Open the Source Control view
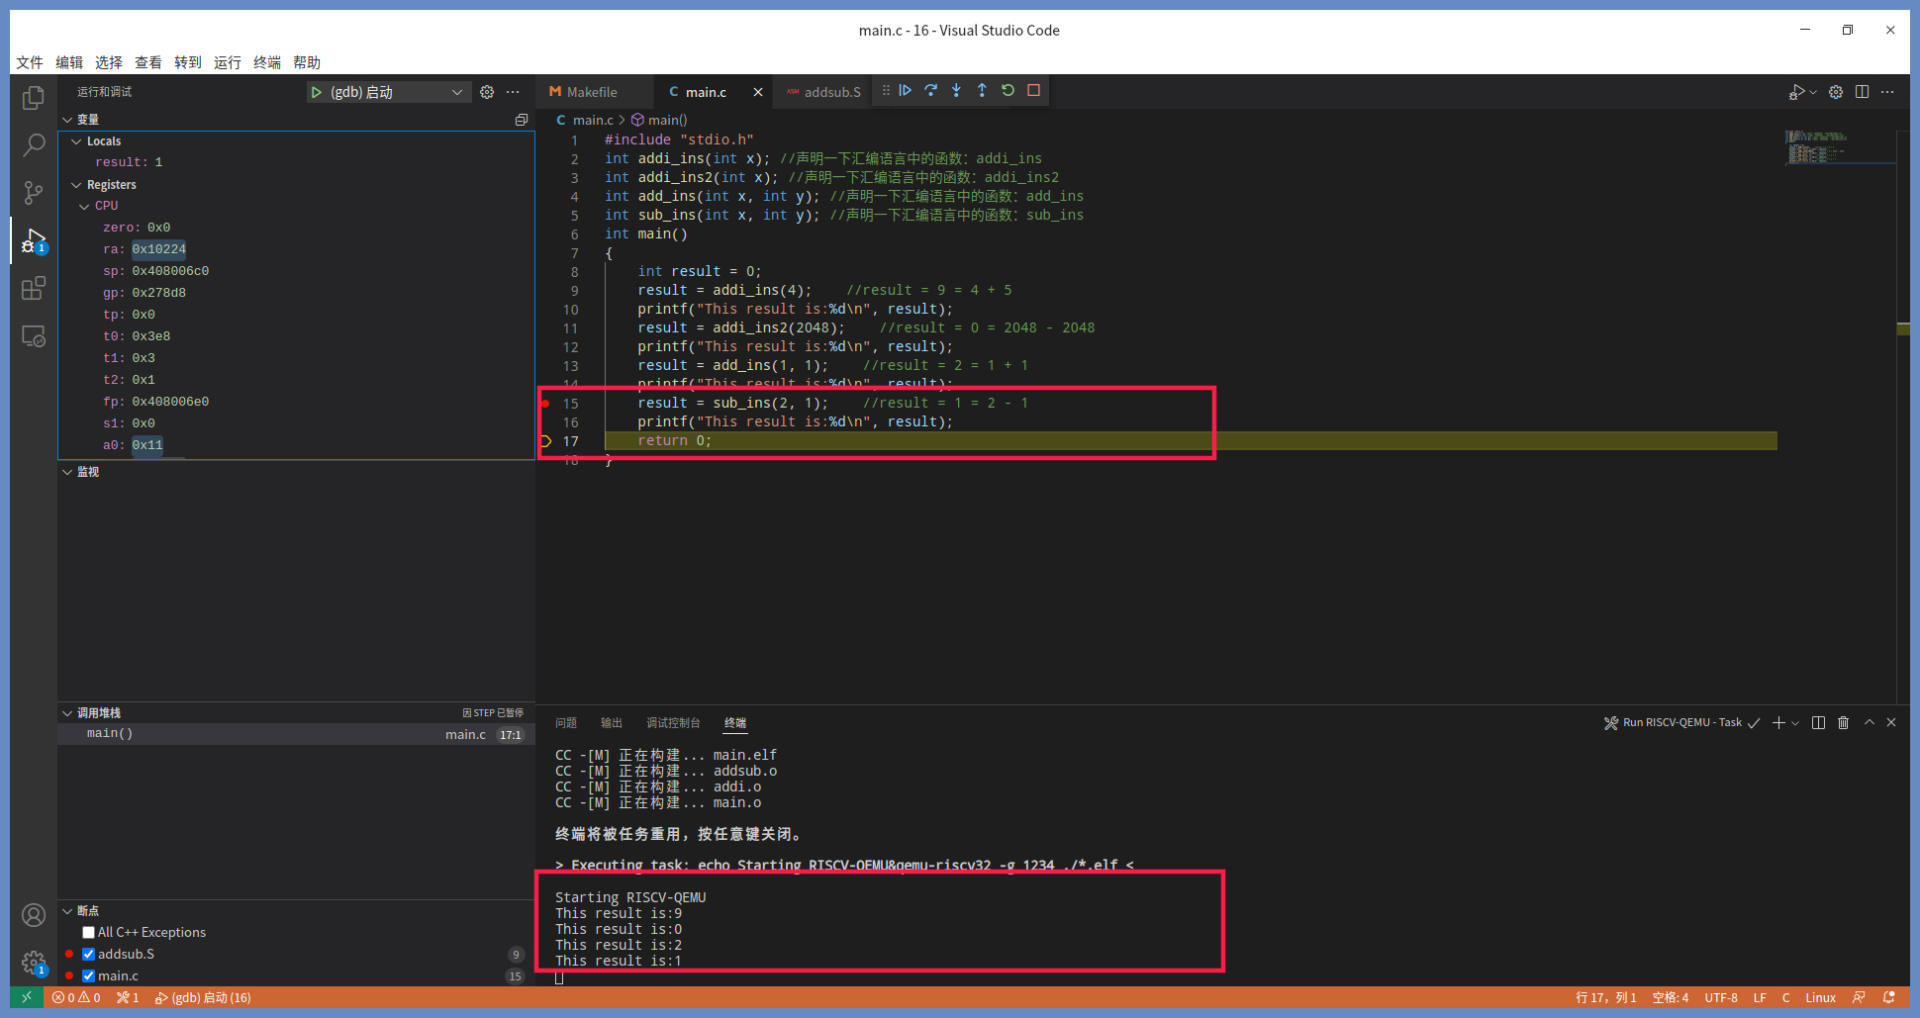This screenshot has height=1018, width=1920. [x=33, y=192]
